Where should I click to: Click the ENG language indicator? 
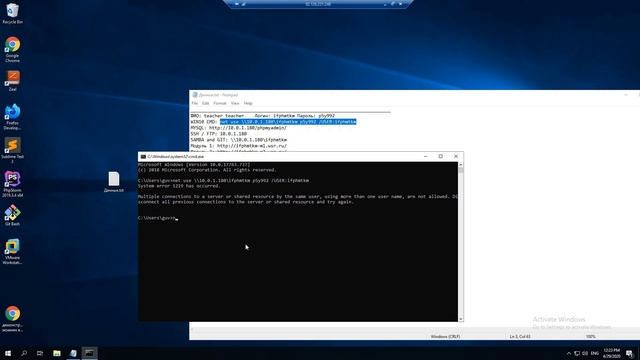click(595, 353)
